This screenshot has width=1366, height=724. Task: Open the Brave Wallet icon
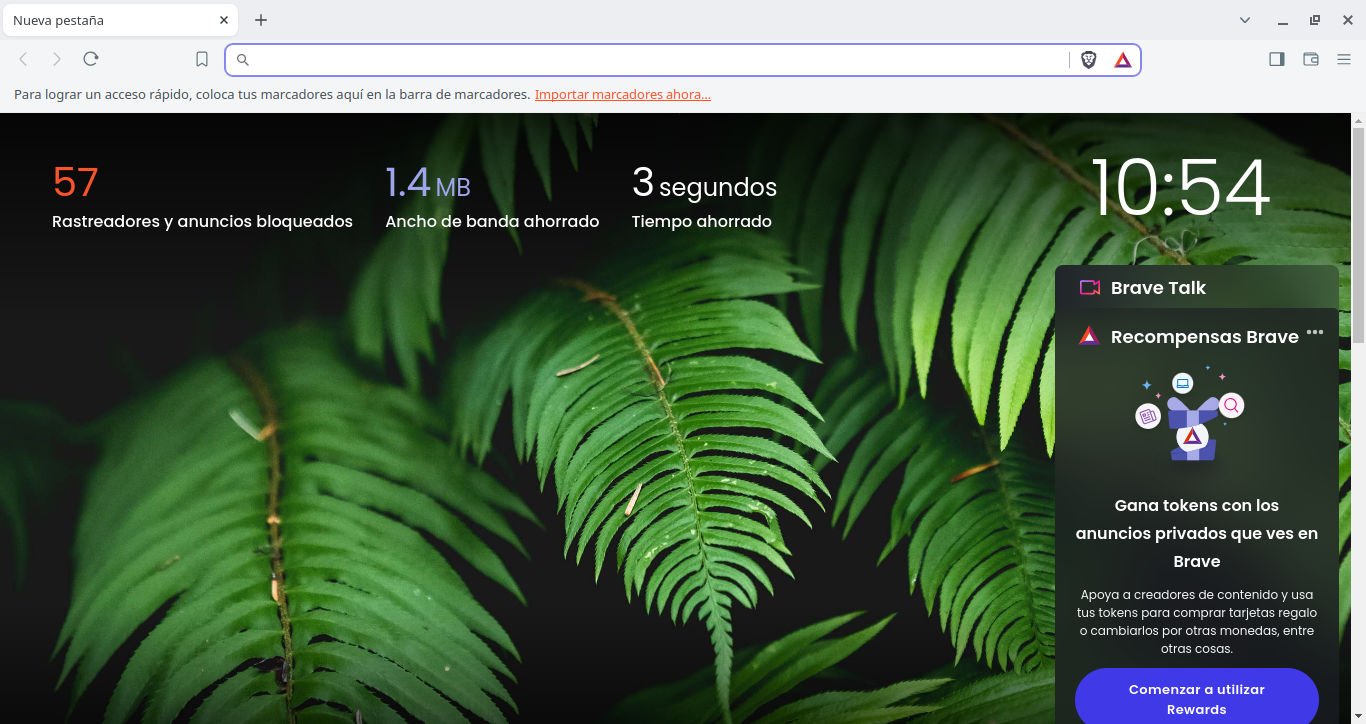[1311, 59]
